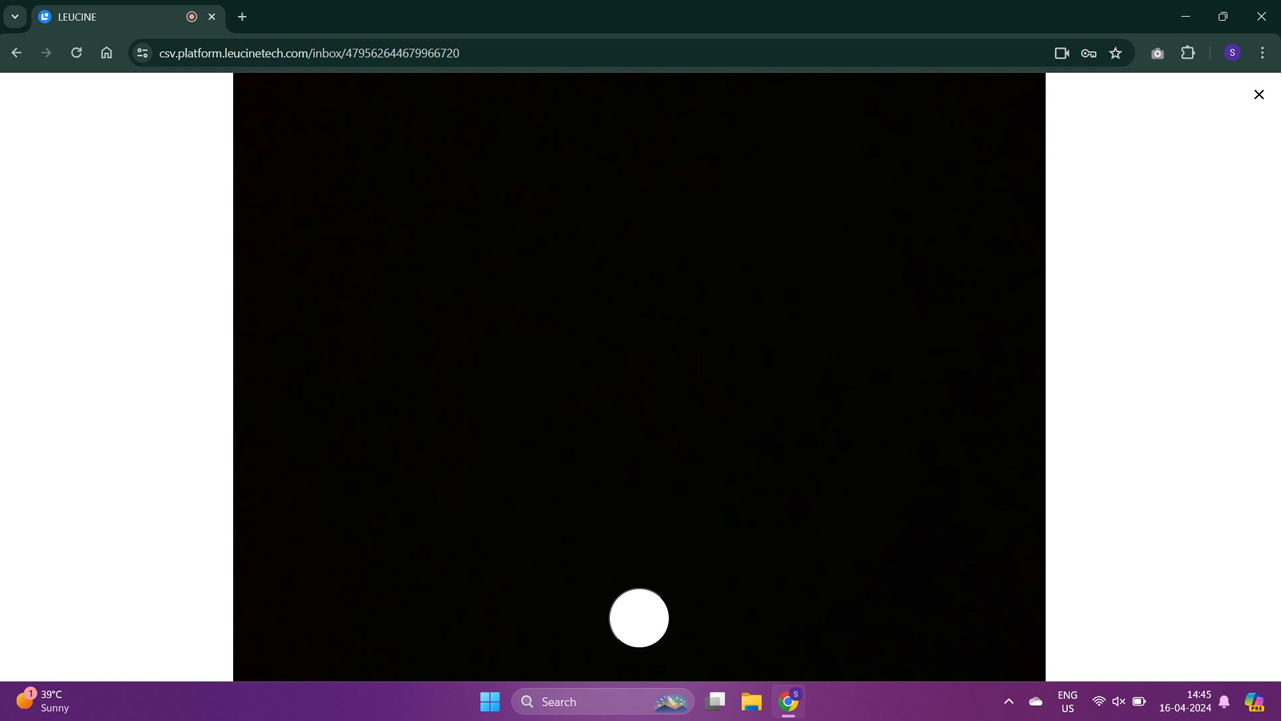Screen dimensions: 1282x721
Task: Close the camera overlay with X
Action: click(1258, 95)
